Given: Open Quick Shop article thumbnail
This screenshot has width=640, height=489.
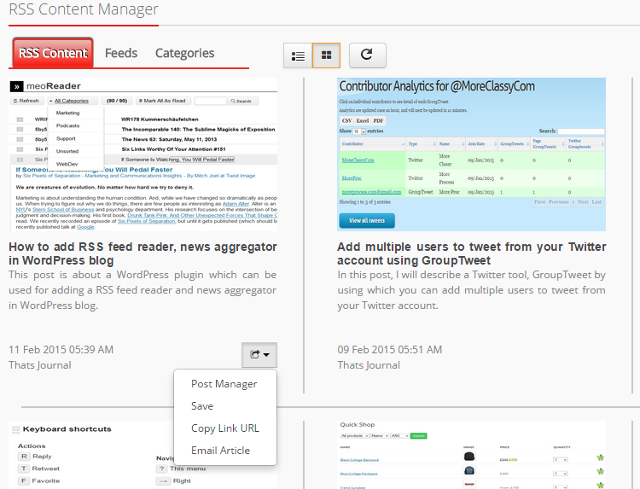Looking at the screenshot, I should tap(471, 455).
